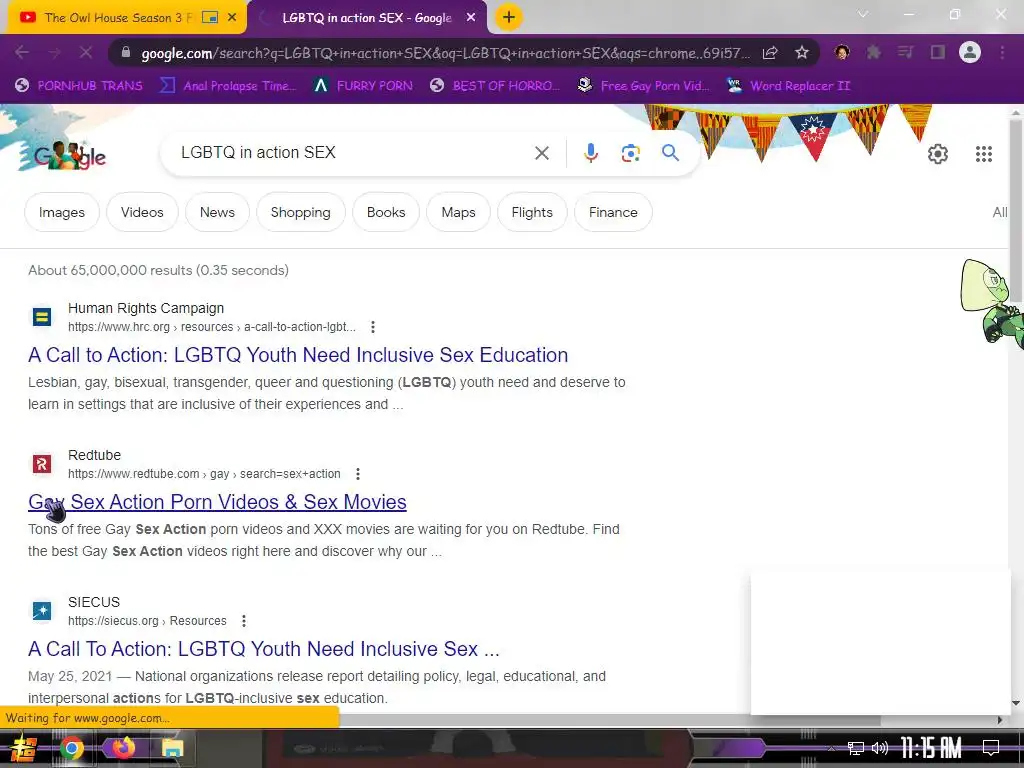This screenshot has height=768, width=1024.
Task: Open the Word Replacer II bookmark
Action: 788,86
